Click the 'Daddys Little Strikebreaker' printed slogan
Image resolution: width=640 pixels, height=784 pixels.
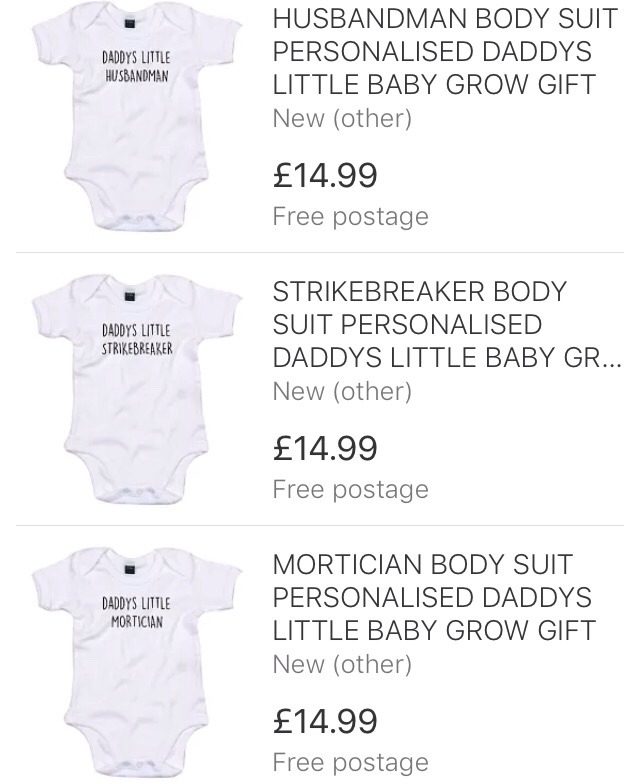136,339
